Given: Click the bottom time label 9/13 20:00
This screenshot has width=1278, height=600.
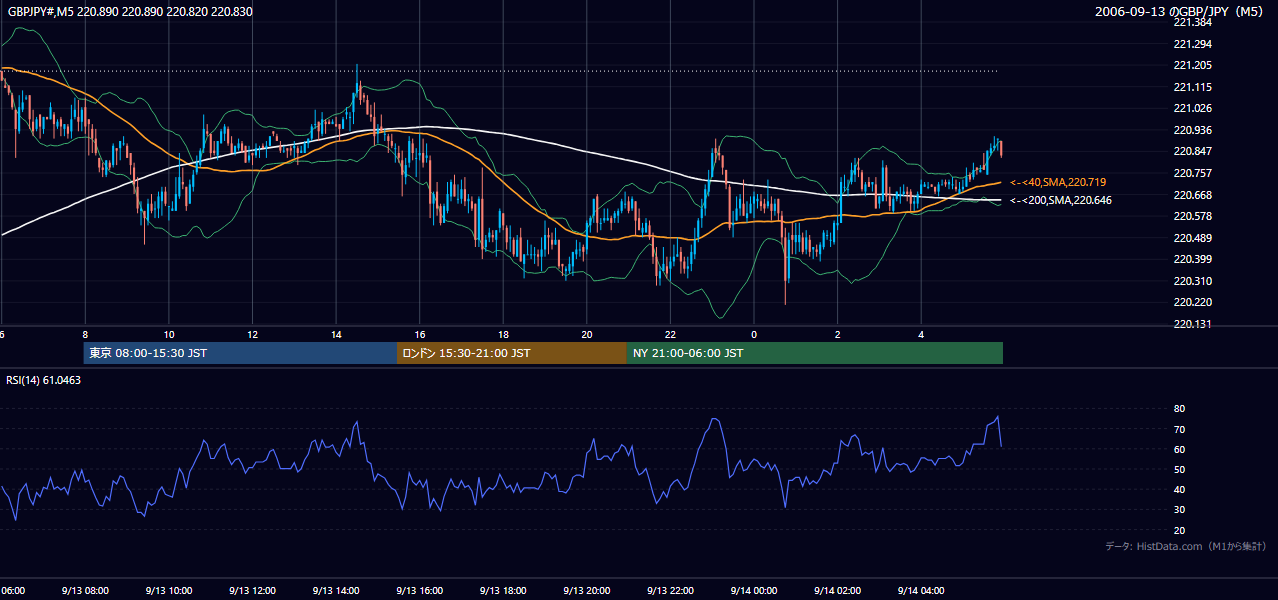Looking at the screenshot, I should [586, 591].
